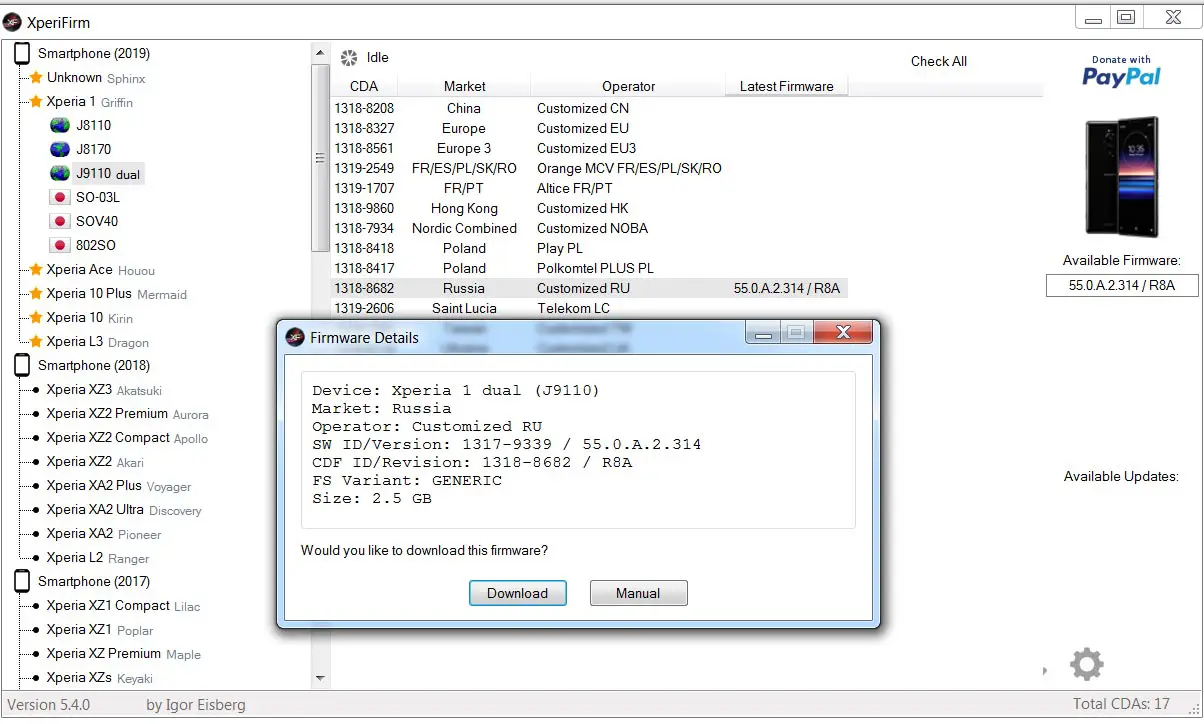Select the 1318-8327 Customized EU row
Image resolution: width=1204 pixels, height=724 pixels.
(590, 128)
